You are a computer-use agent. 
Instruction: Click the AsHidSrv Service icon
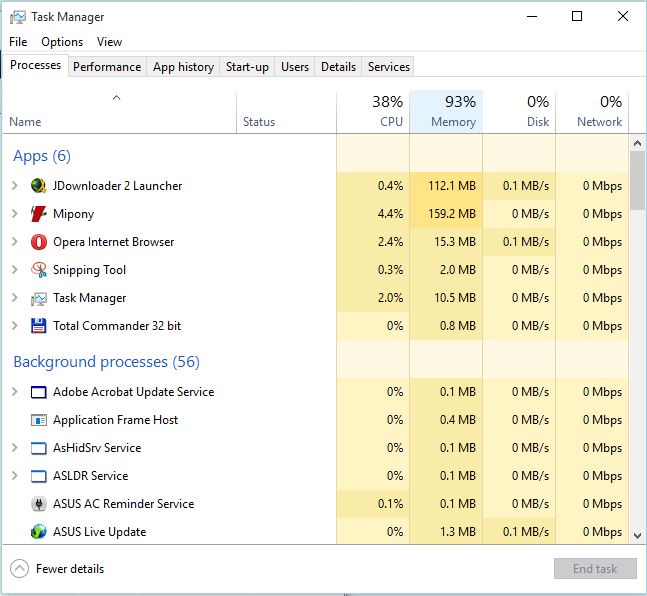(x=38, y=448)
